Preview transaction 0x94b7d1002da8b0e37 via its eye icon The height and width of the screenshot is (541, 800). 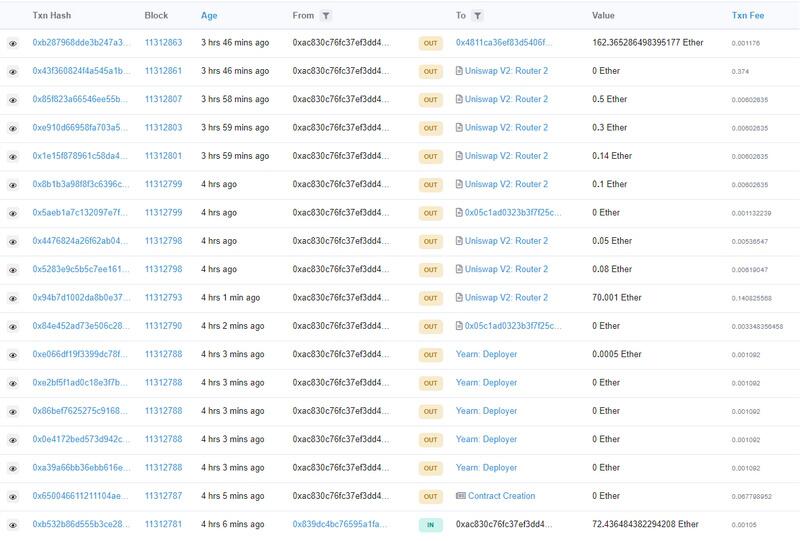pos(13,298)
